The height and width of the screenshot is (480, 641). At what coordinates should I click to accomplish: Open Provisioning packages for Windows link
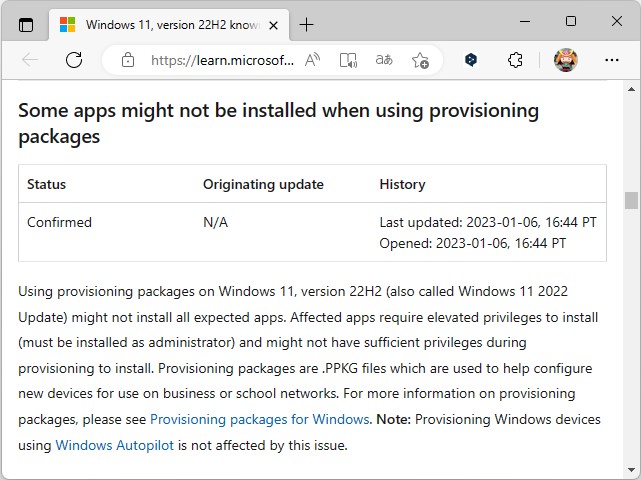coord(260,419)
